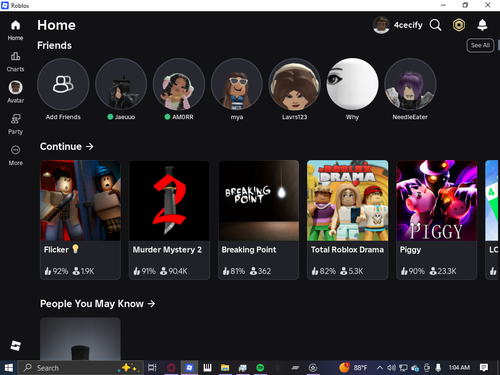
Task: Open the Flicker game card
Action: [80, 220]
